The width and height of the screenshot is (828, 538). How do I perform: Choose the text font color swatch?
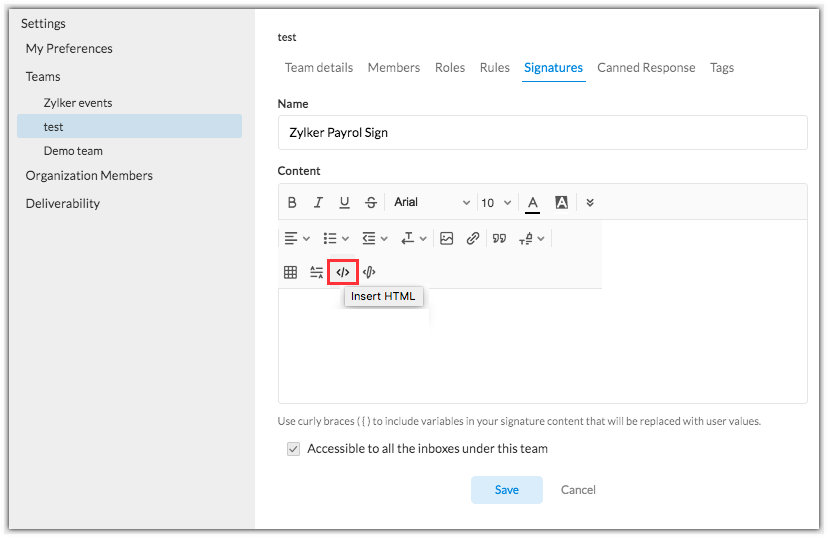tap(533, 203)
